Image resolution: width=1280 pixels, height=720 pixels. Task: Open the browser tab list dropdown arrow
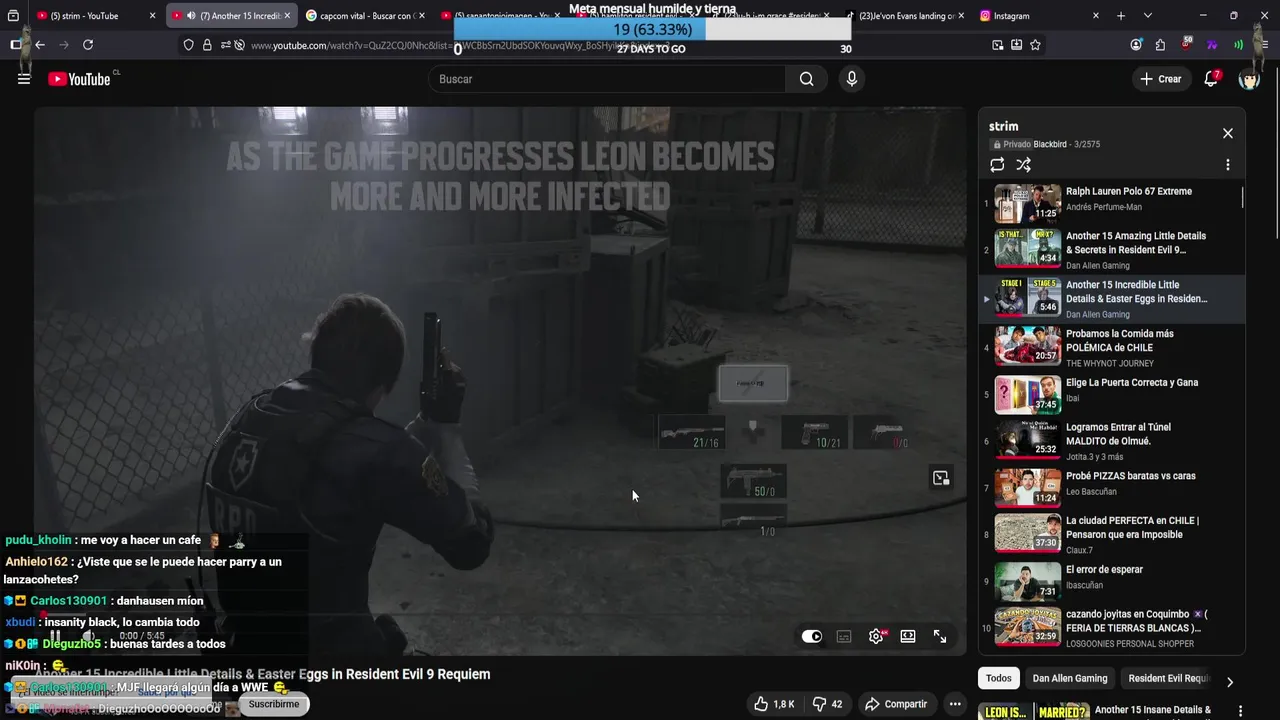[1147, 16]
